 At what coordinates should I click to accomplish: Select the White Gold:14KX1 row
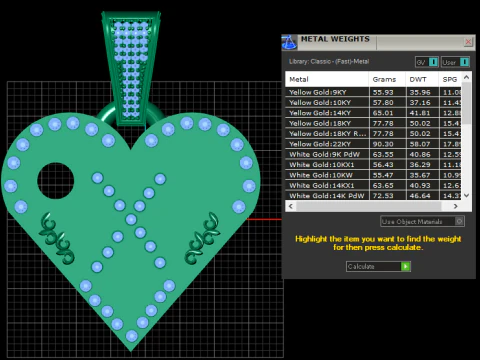tap(373, 185)
